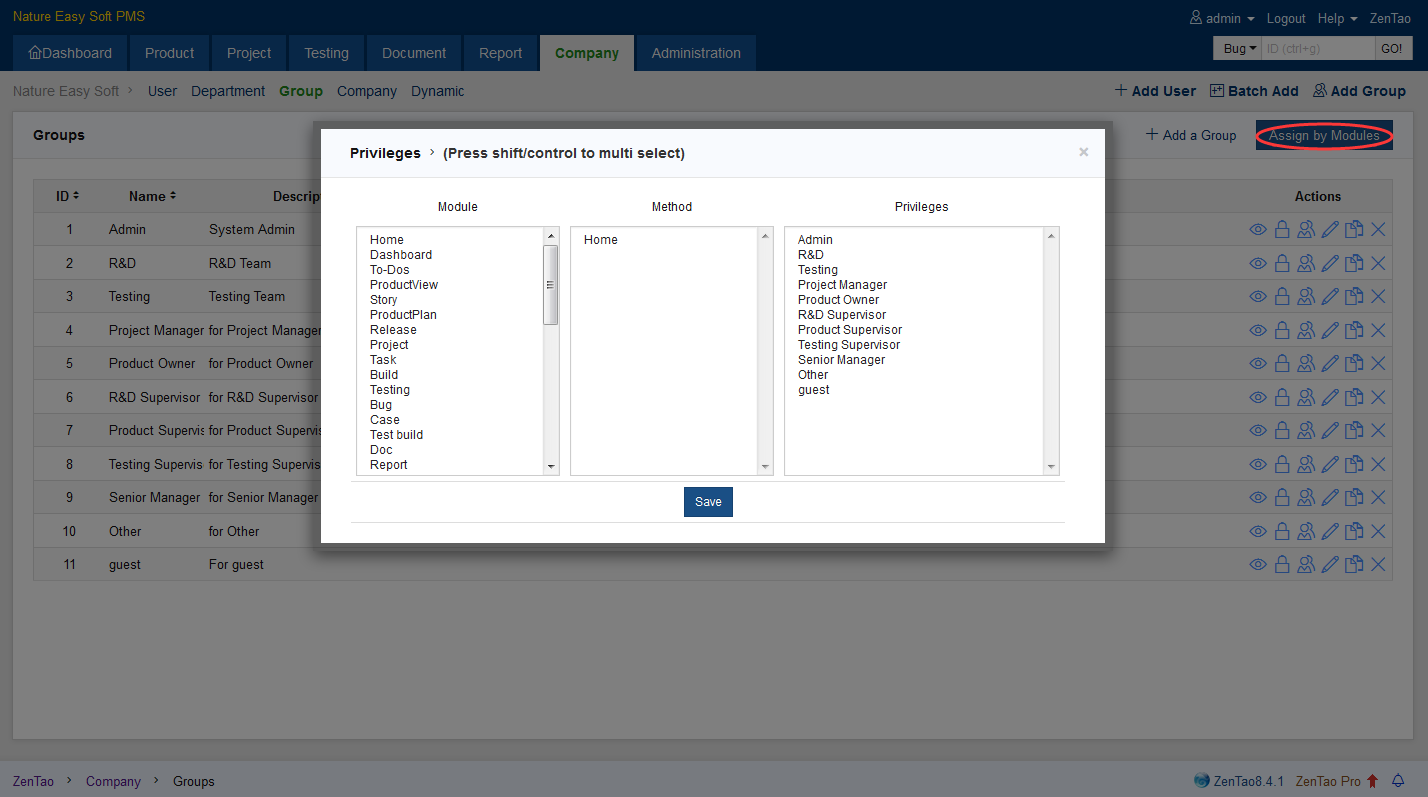Viewport: 1428px width, 797px height.
Task: Open the admin user dropdown
Action: tap(1222, 18)
